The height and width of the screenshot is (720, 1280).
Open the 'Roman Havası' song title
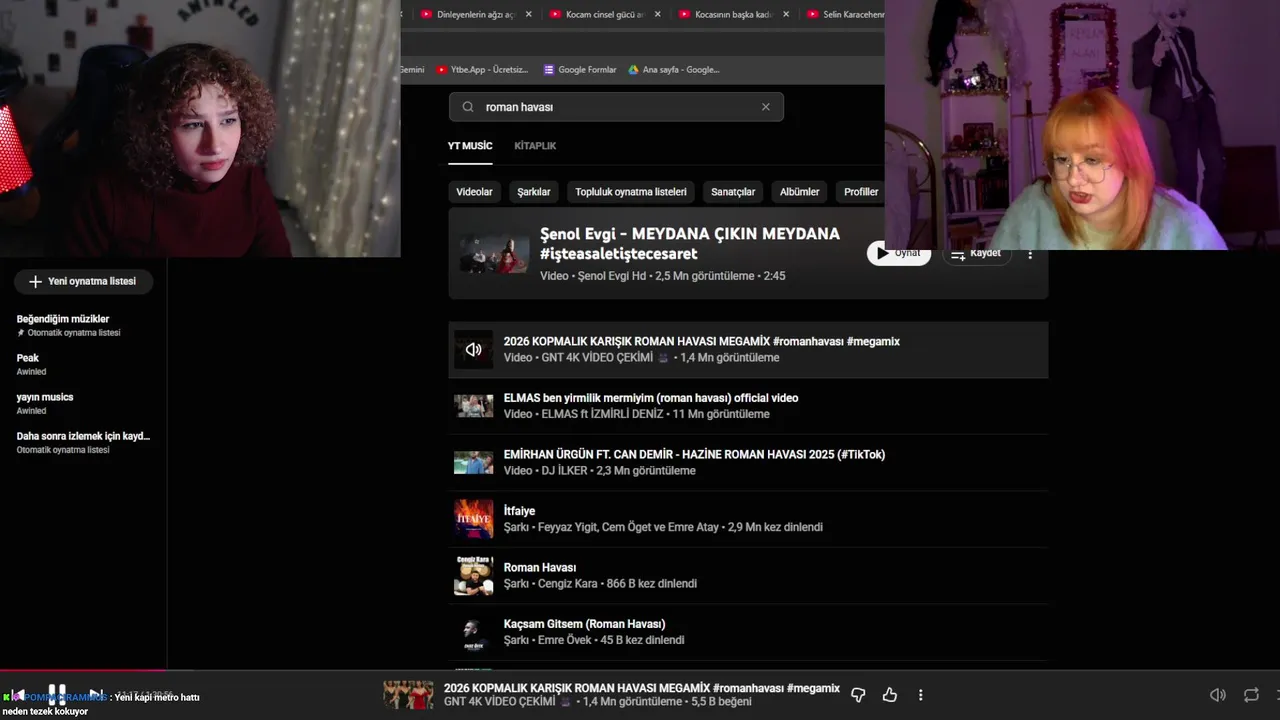540,568
